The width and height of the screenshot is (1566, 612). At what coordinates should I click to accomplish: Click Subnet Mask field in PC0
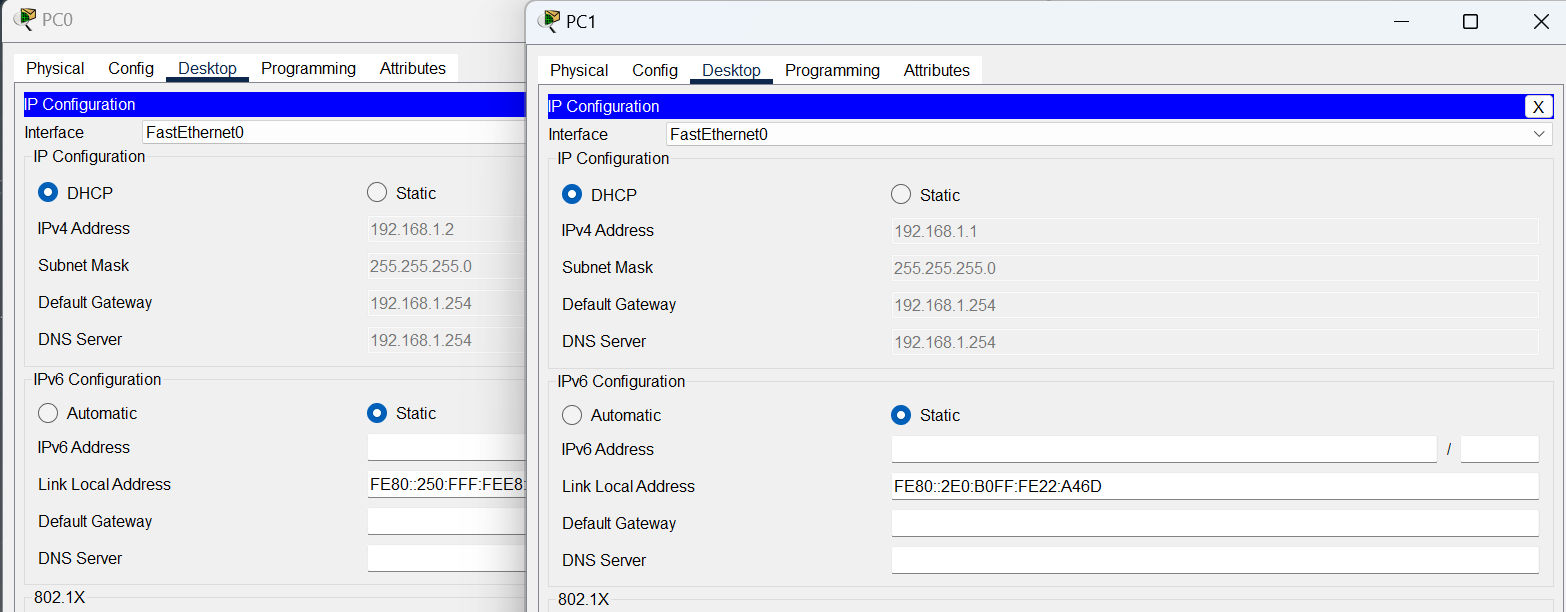(447, 266)
